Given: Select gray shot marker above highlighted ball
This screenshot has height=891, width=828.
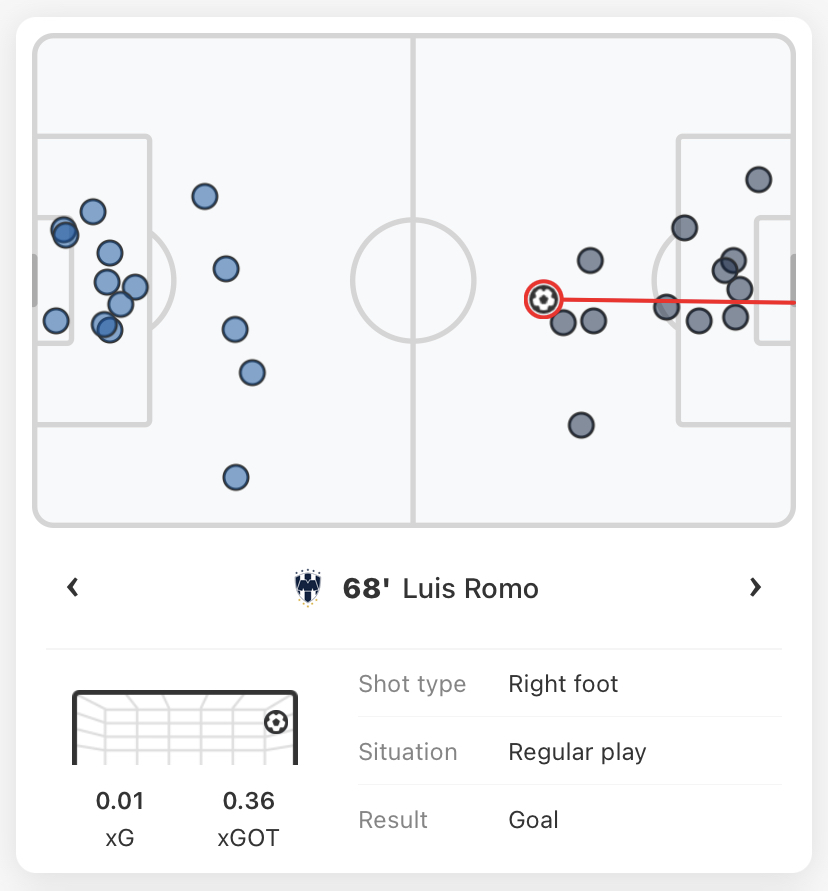Looking at the screenshot, I should click(590, 261).
